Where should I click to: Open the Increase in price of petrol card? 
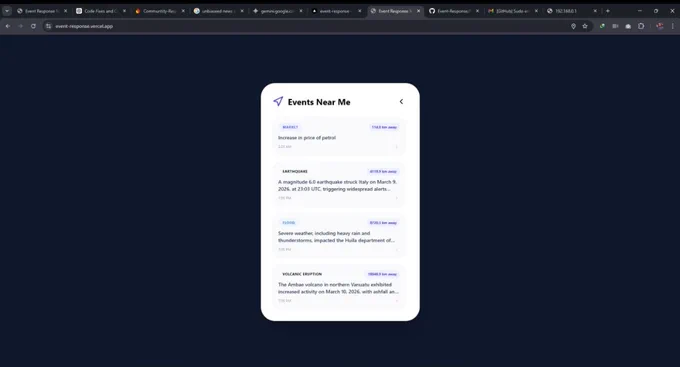click(340, 137)
